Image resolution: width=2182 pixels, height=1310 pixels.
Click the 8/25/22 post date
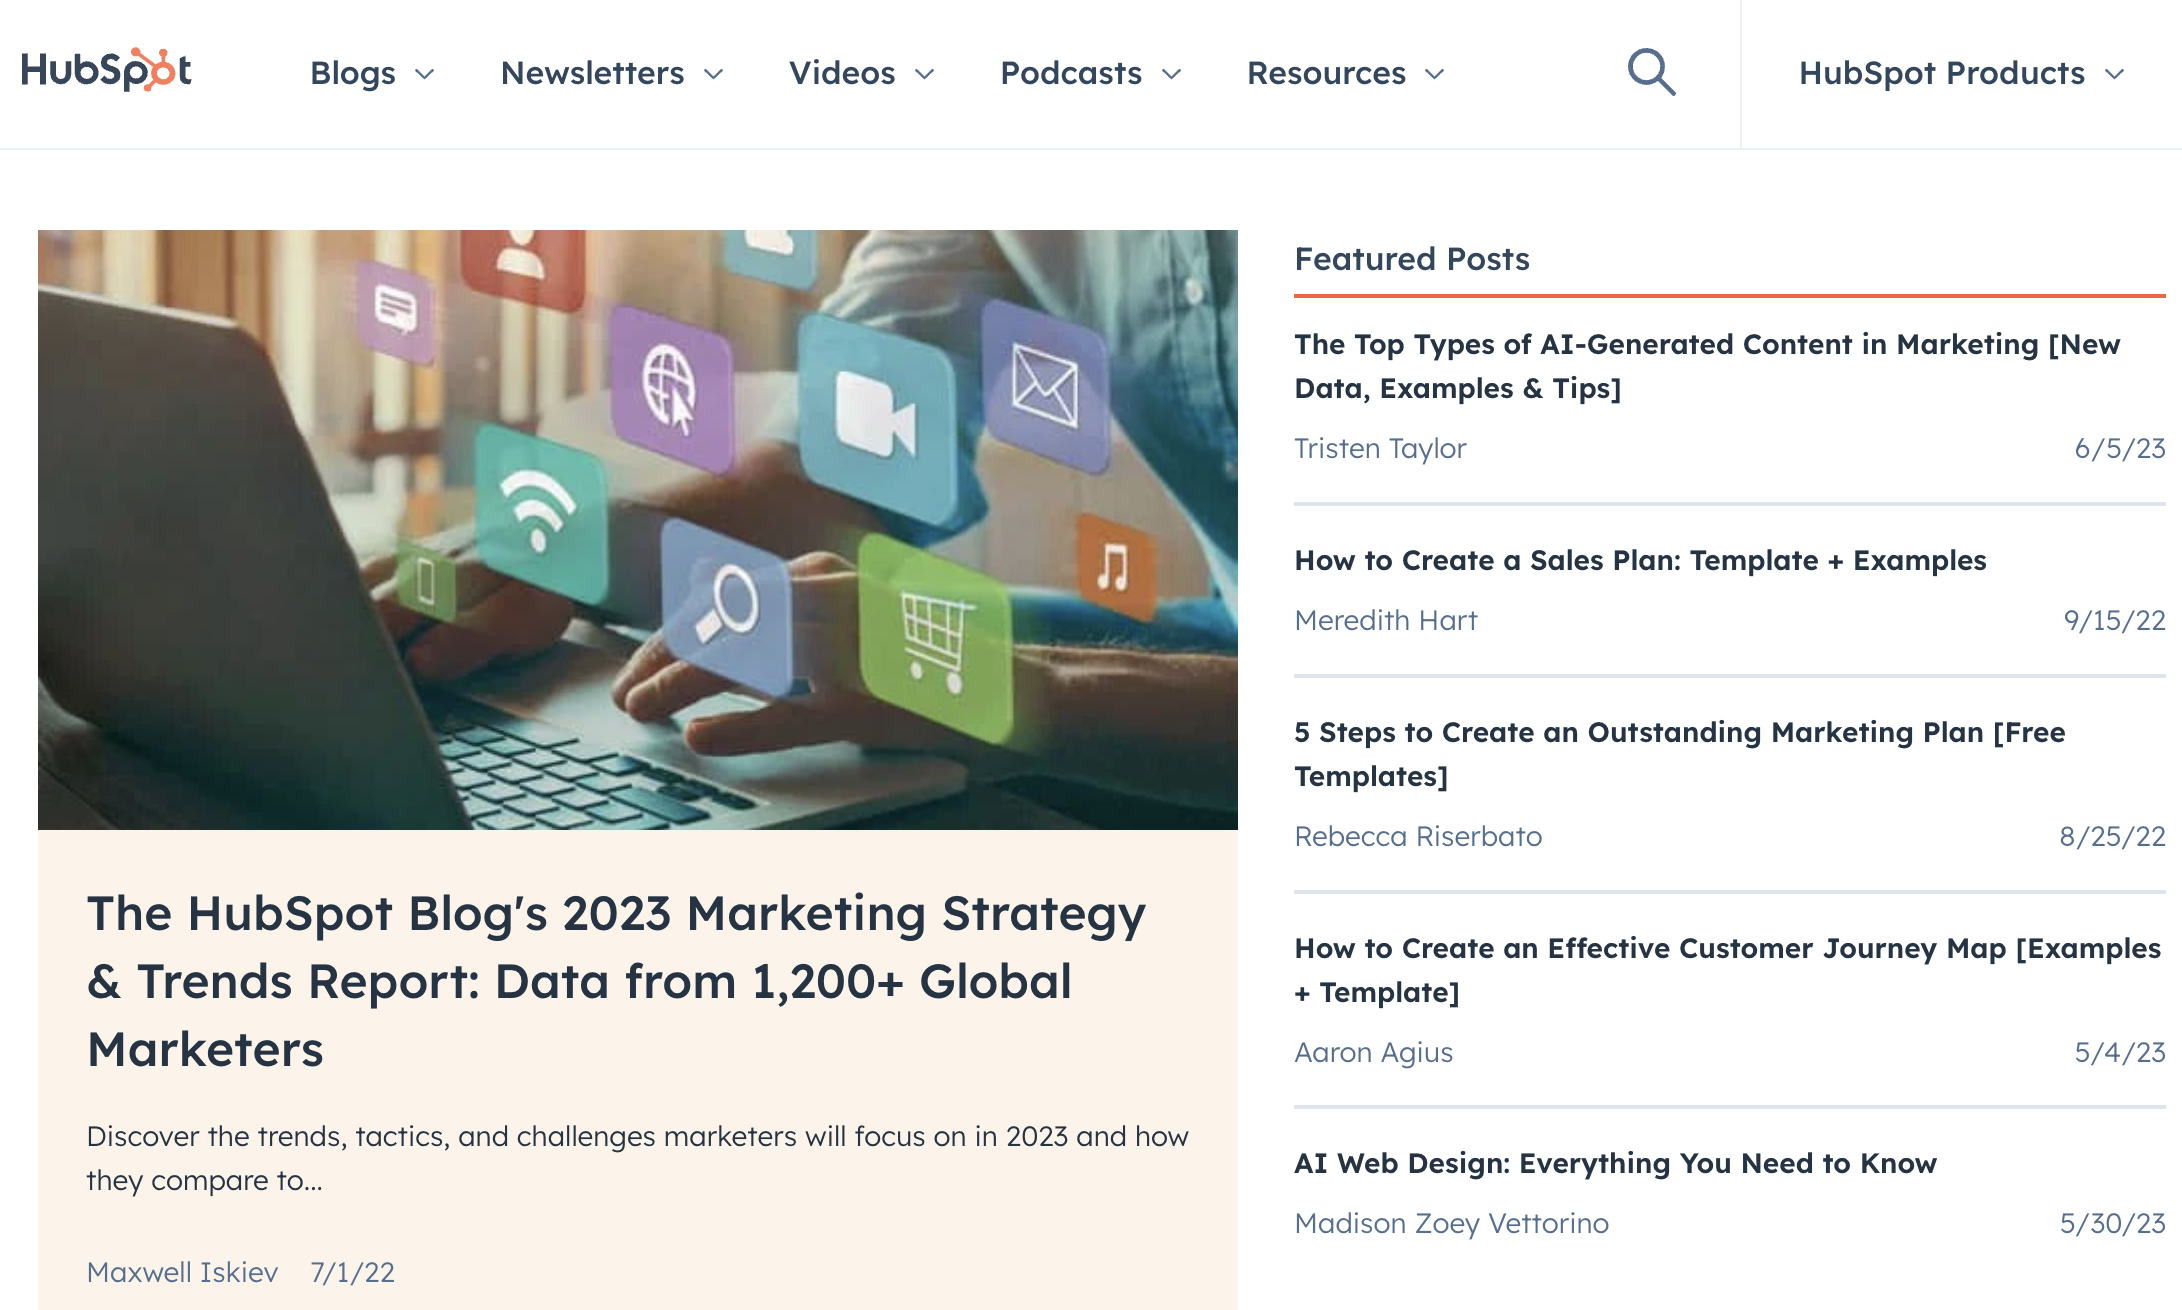(x=2112, y=836)
